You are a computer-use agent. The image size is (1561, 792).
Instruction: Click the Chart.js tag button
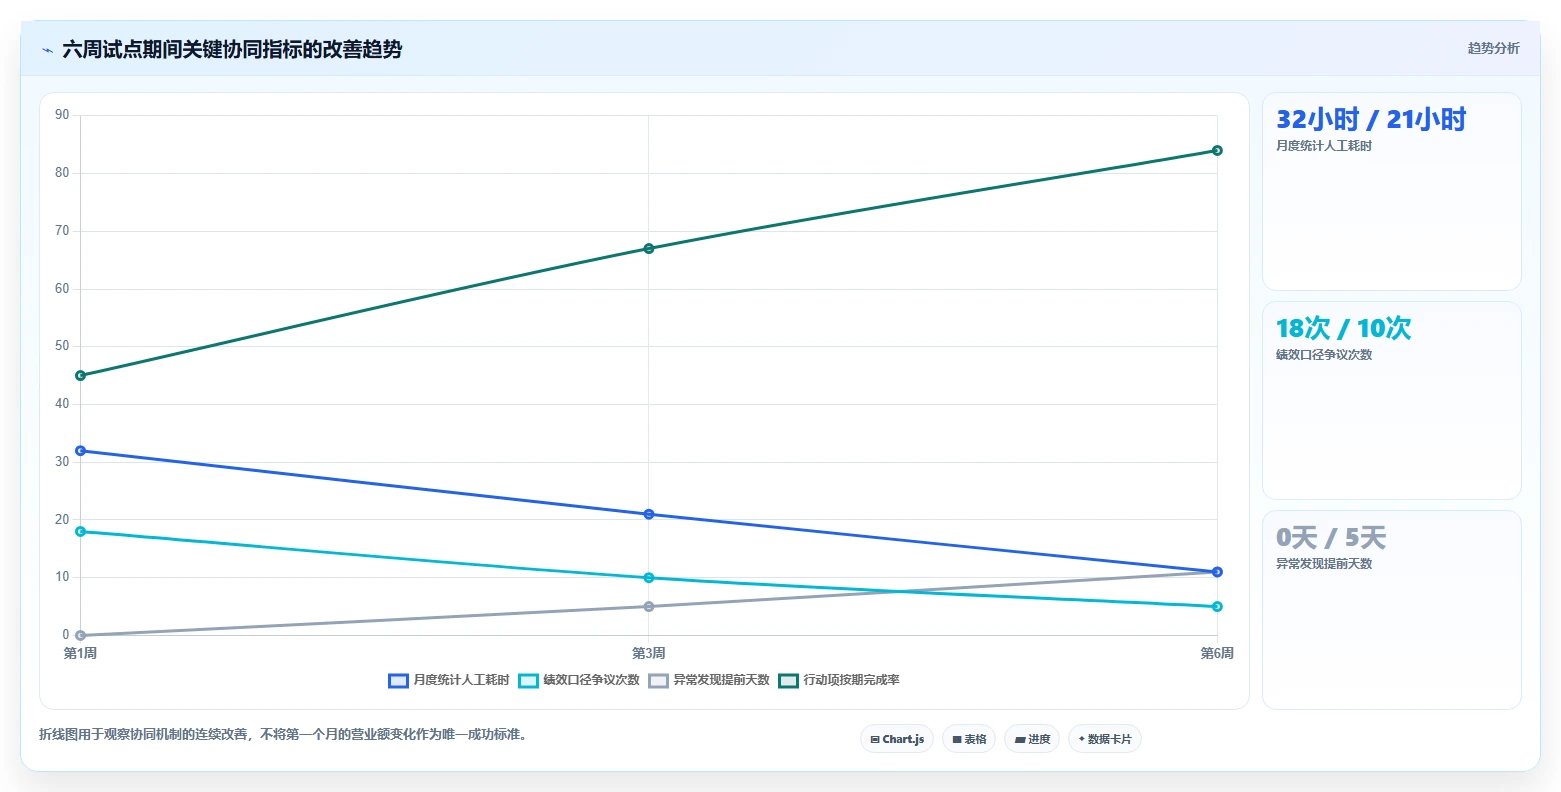[x=897, y=739]
